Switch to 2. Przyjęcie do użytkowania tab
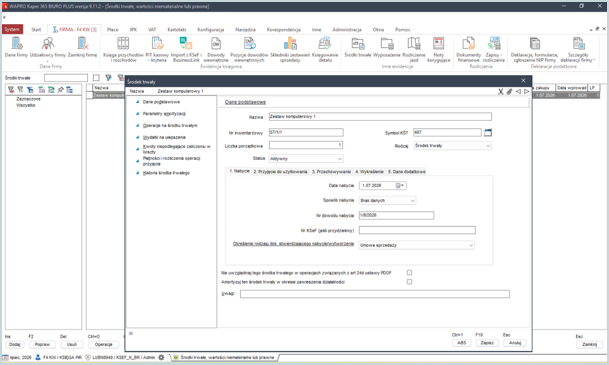 [280, 172]
